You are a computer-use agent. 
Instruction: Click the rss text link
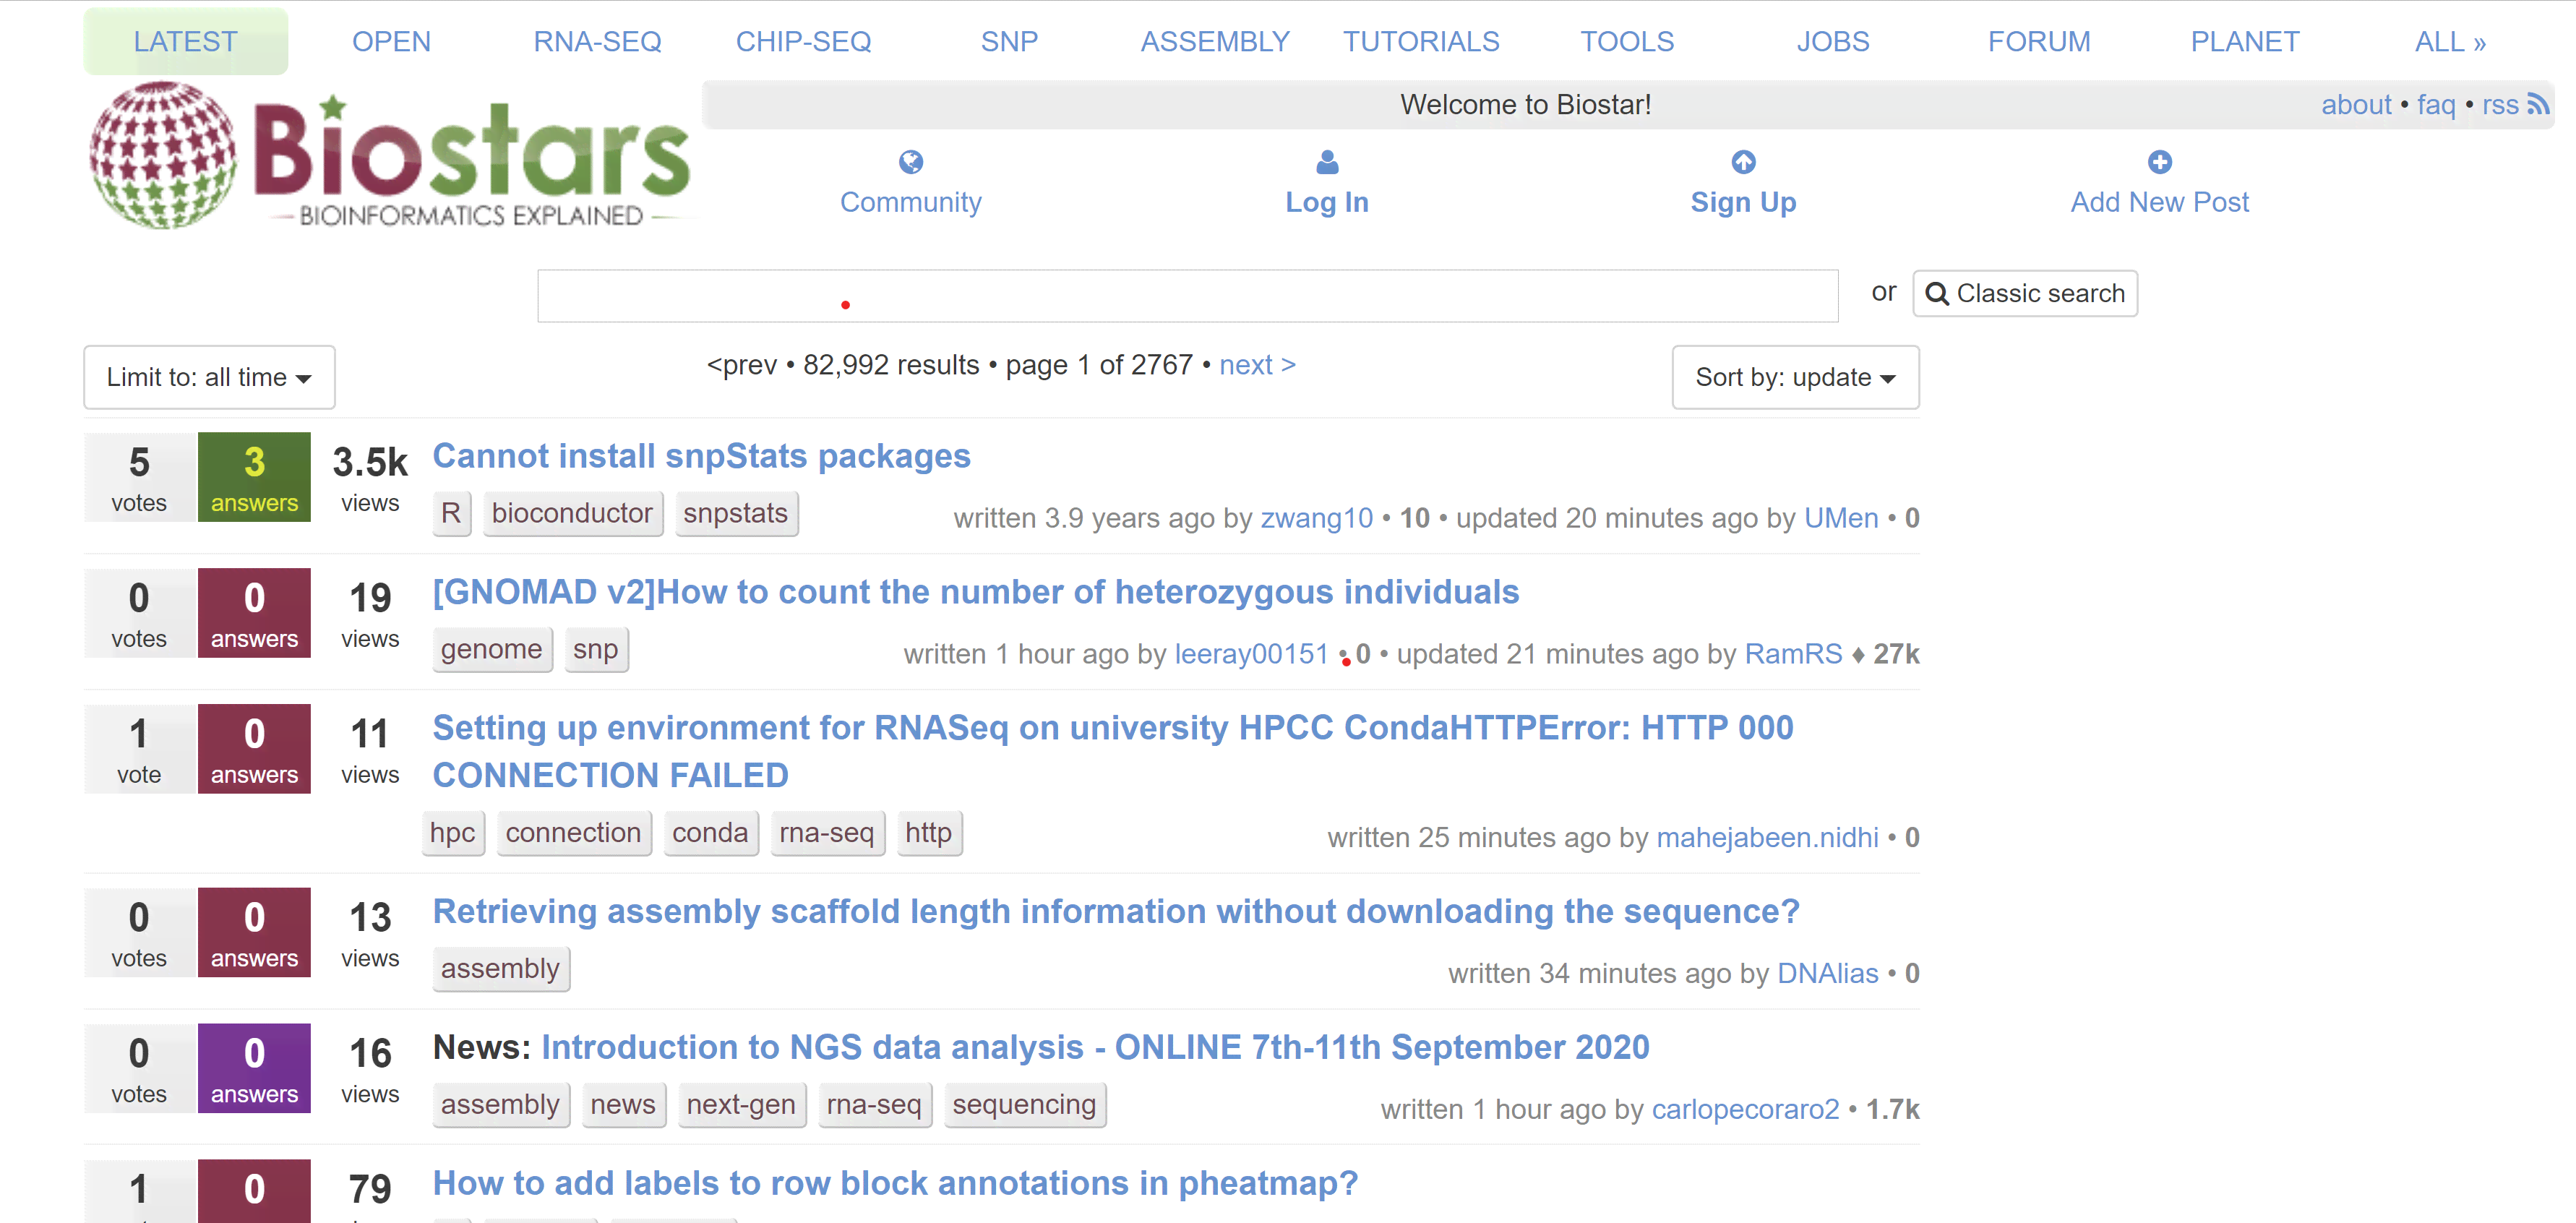coord(2500,104)
